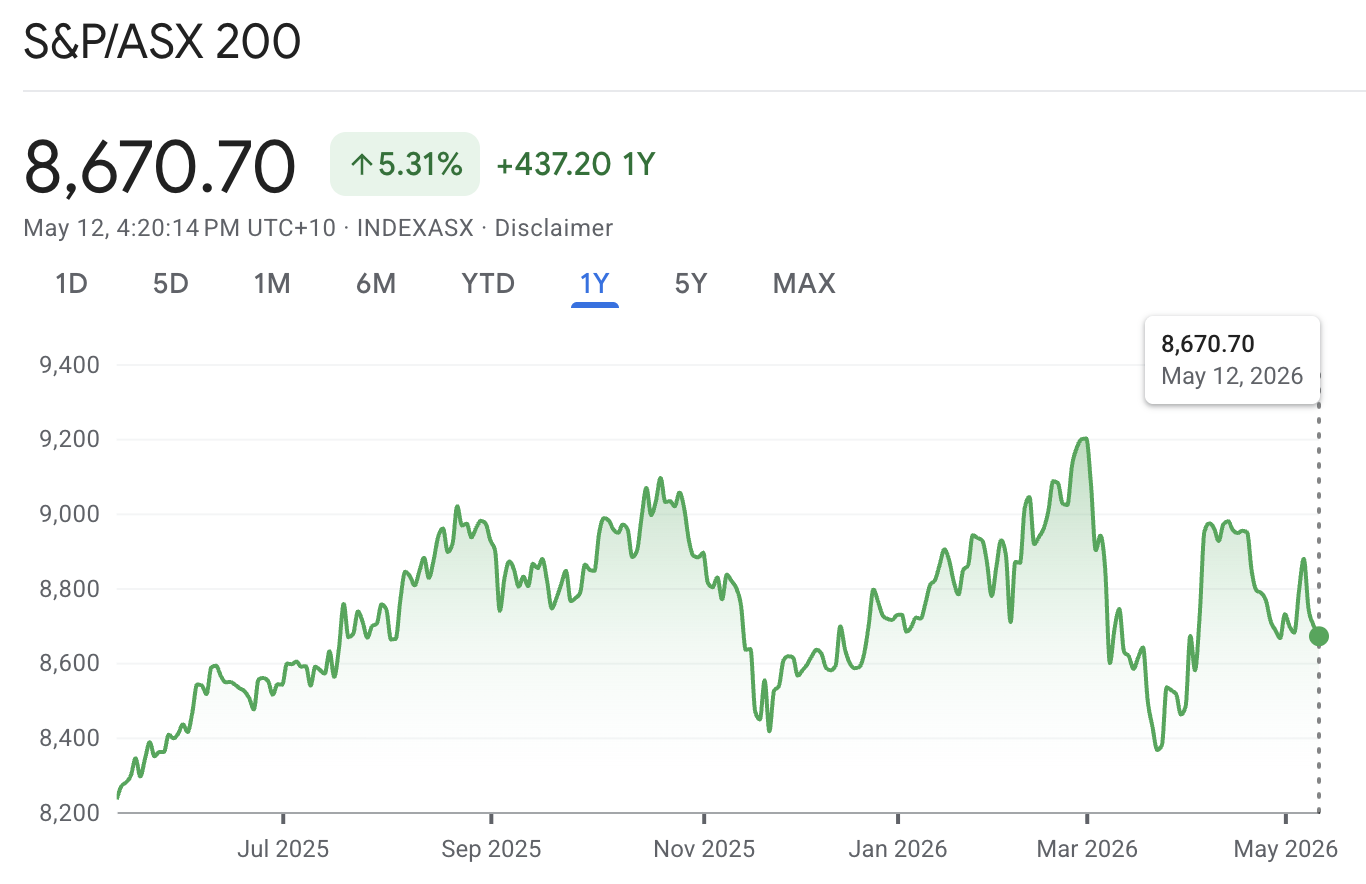1366x884 pixels.
Task: Click the 9,000 y-axis label
Action: tap(69, 514)
